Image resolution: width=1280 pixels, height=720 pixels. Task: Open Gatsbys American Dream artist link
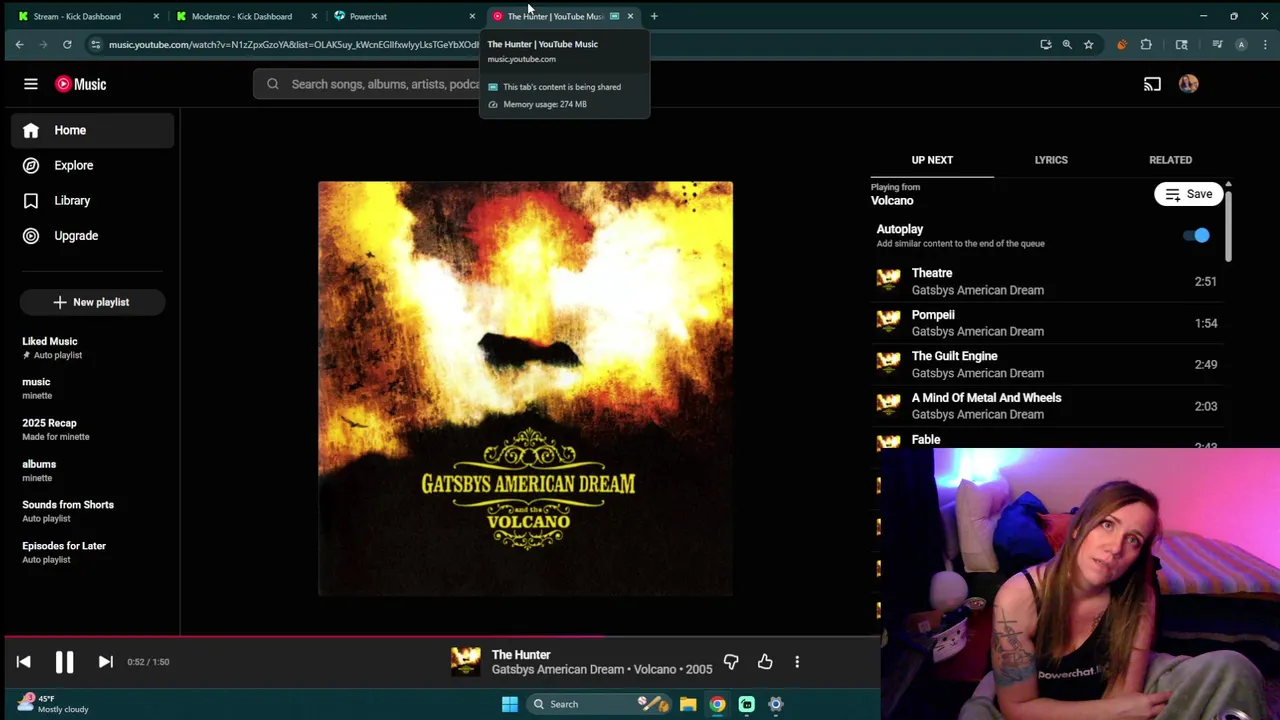pyautogui.click(x=558, y=670)
